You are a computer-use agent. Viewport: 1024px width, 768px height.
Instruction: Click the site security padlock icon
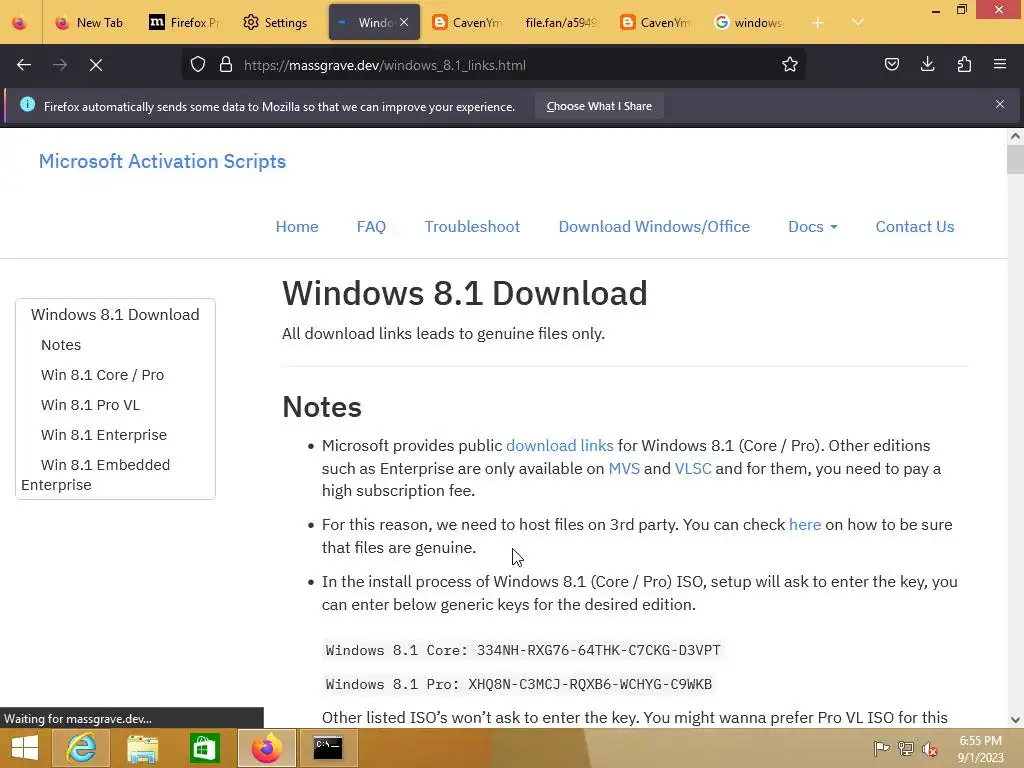pyautogui.click(x=226, y=65)
